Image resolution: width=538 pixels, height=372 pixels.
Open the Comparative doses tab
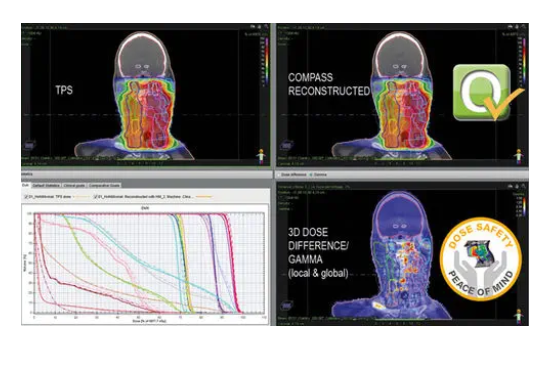tap(104, 185)
